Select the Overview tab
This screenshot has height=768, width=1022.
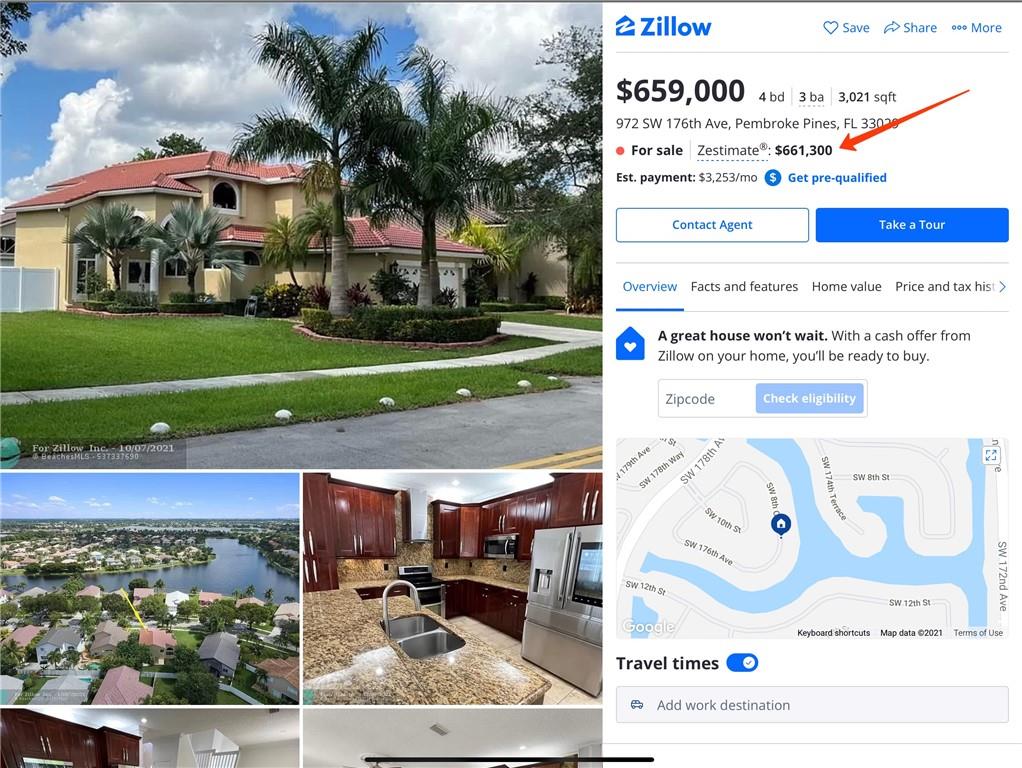650,287
